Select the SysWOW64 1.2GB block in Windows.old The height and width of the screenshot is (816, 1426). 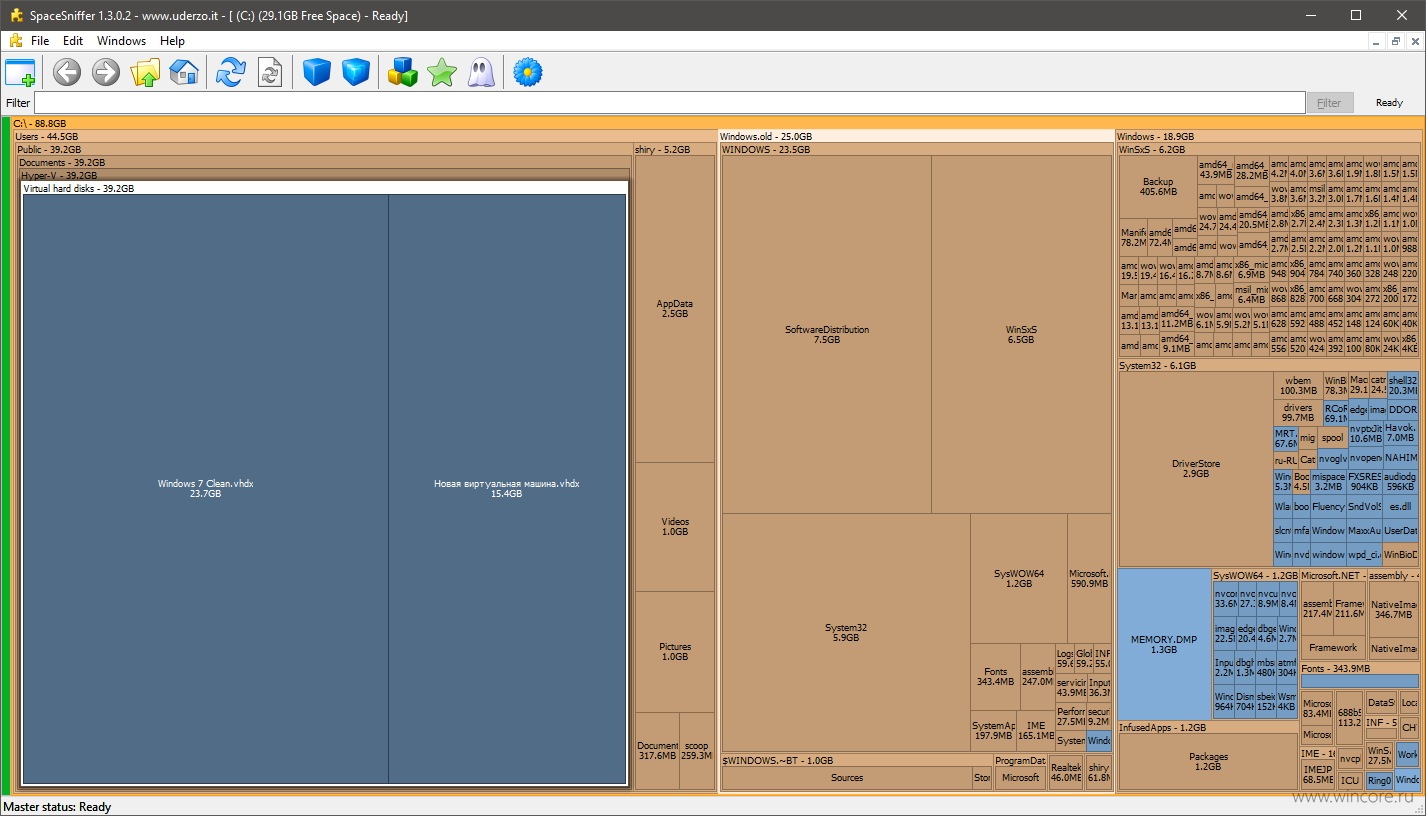[1019, 579]
